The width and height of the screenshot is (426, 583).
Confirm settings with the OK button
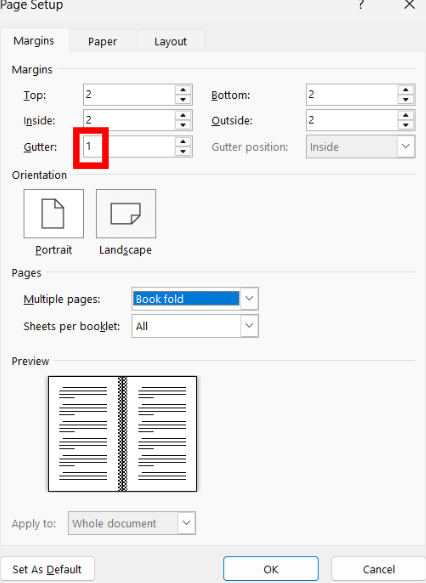(x=271, y=569)
